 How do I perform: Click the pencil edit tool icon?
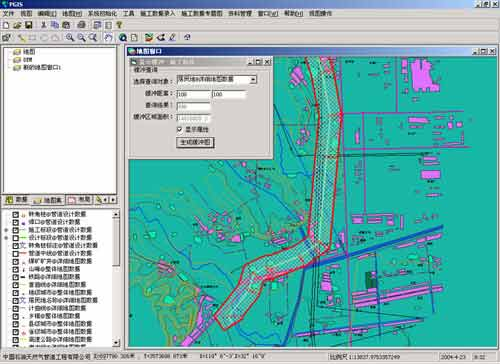(172, 37)
